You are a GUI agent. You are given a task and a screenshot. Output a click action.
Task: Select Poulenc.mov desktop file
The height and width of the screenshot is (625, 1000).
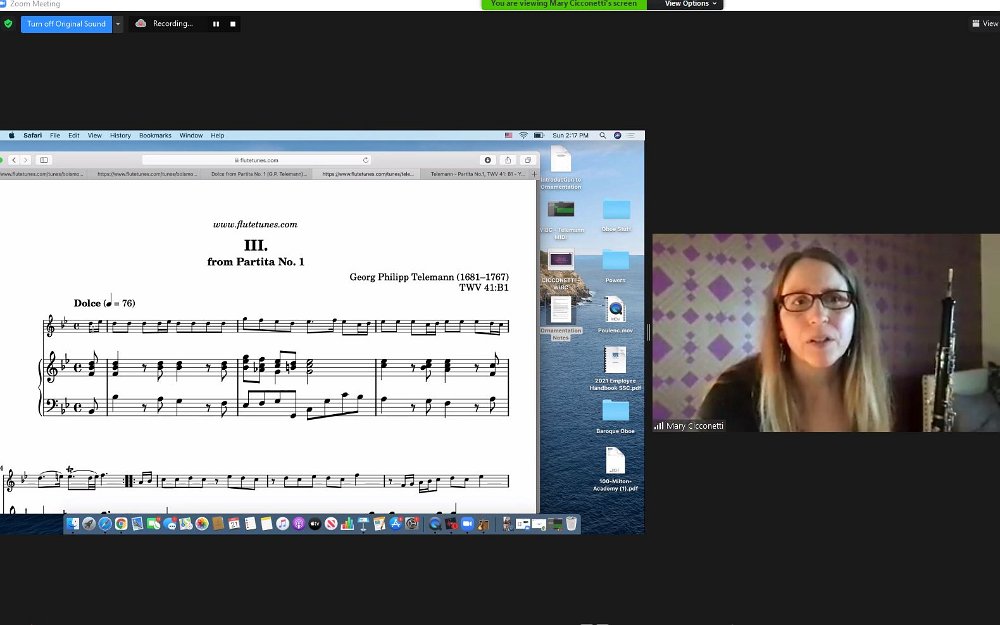click(x=615, y=315)
